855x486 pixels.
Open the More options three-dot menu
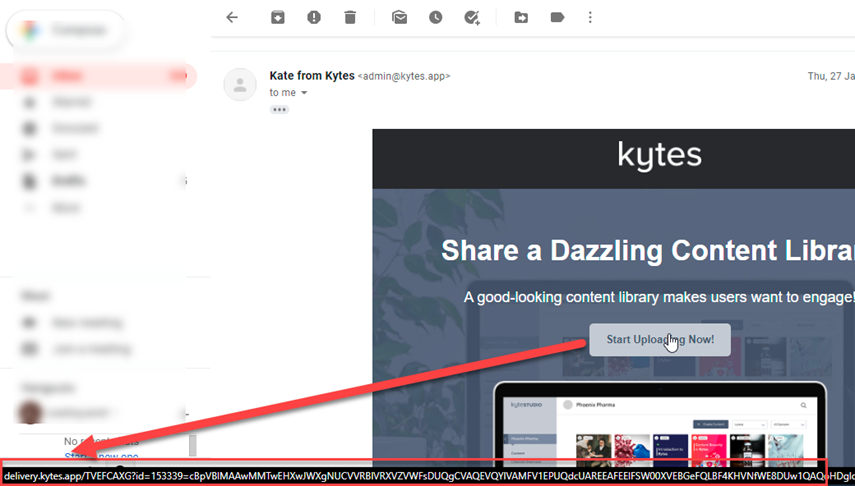coord(590,17)
